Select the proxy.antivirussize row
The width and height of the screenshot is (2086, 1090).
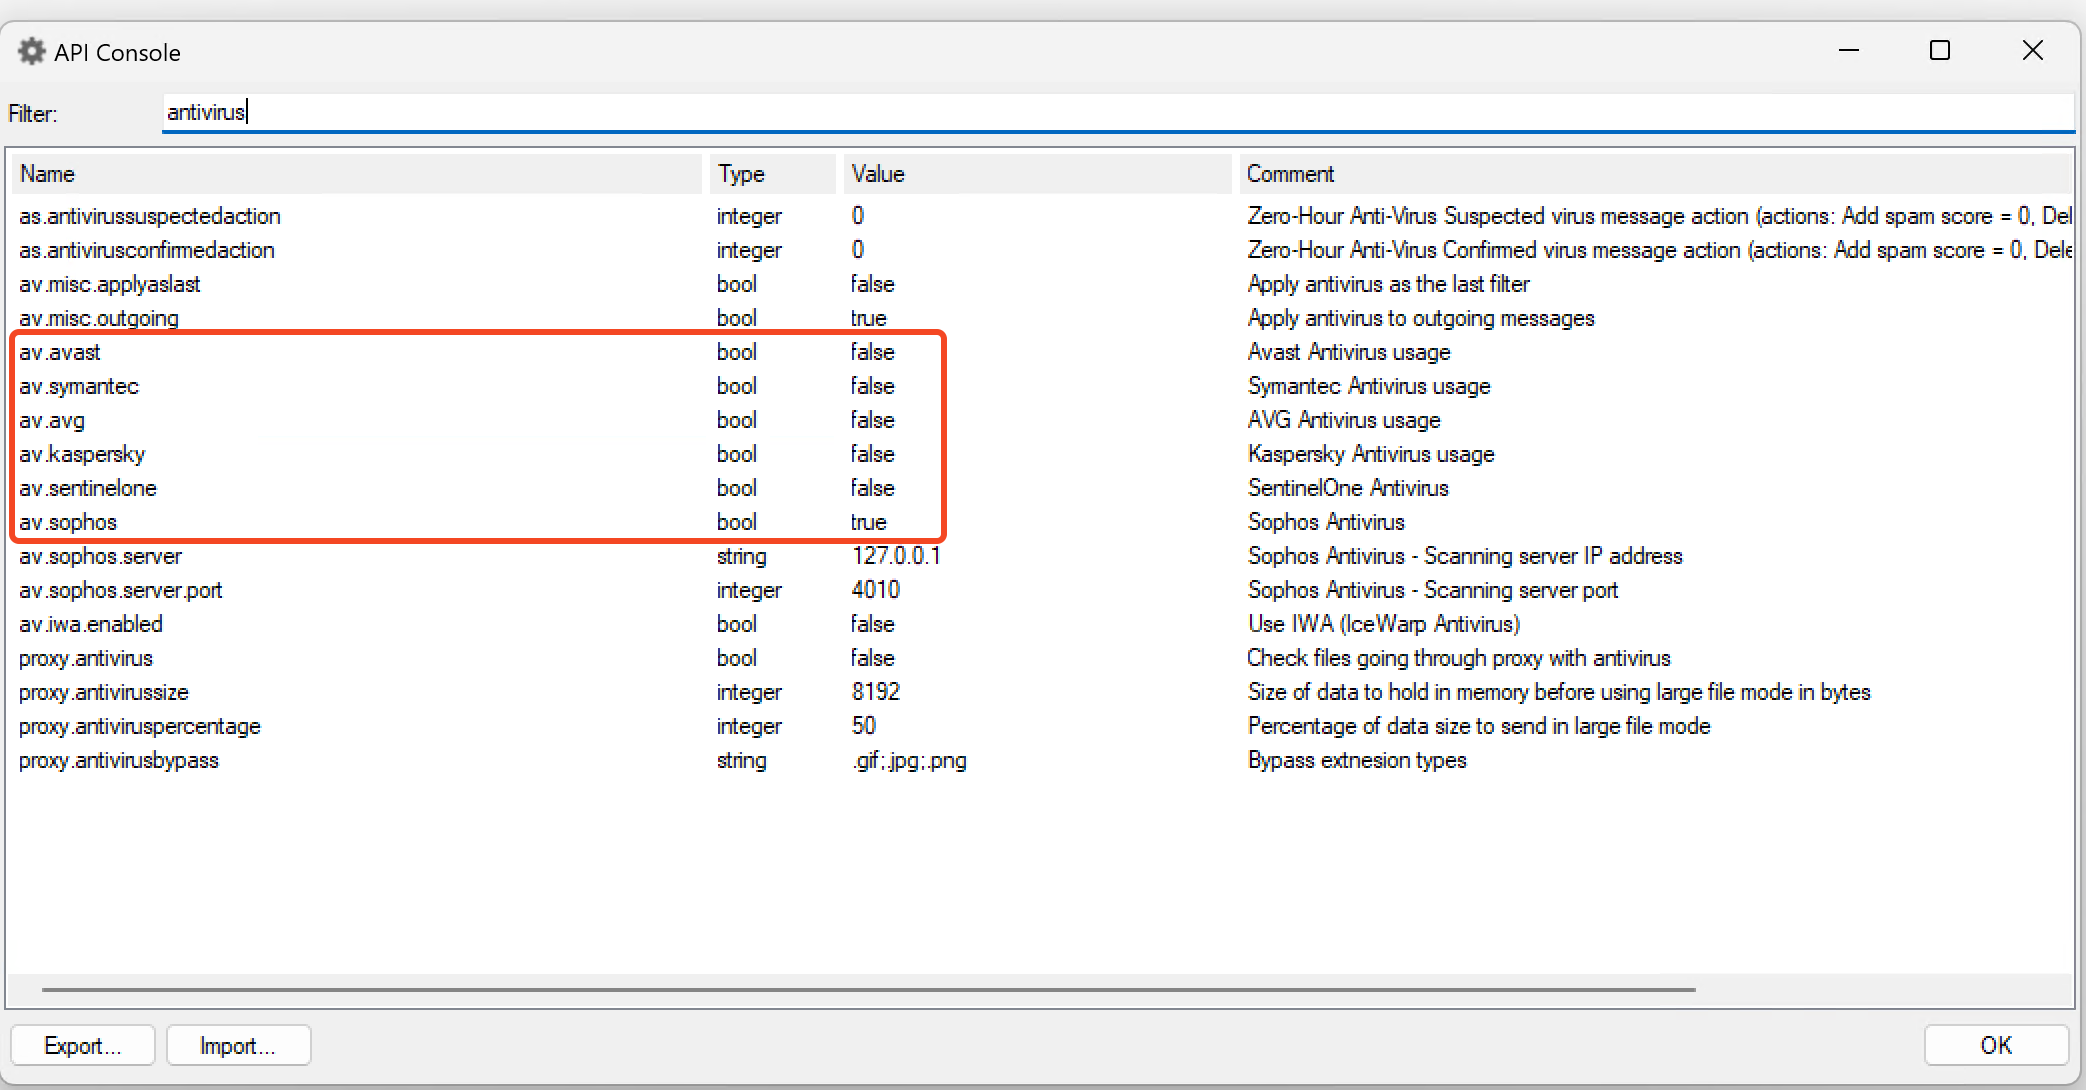[x=1040, y=692]
